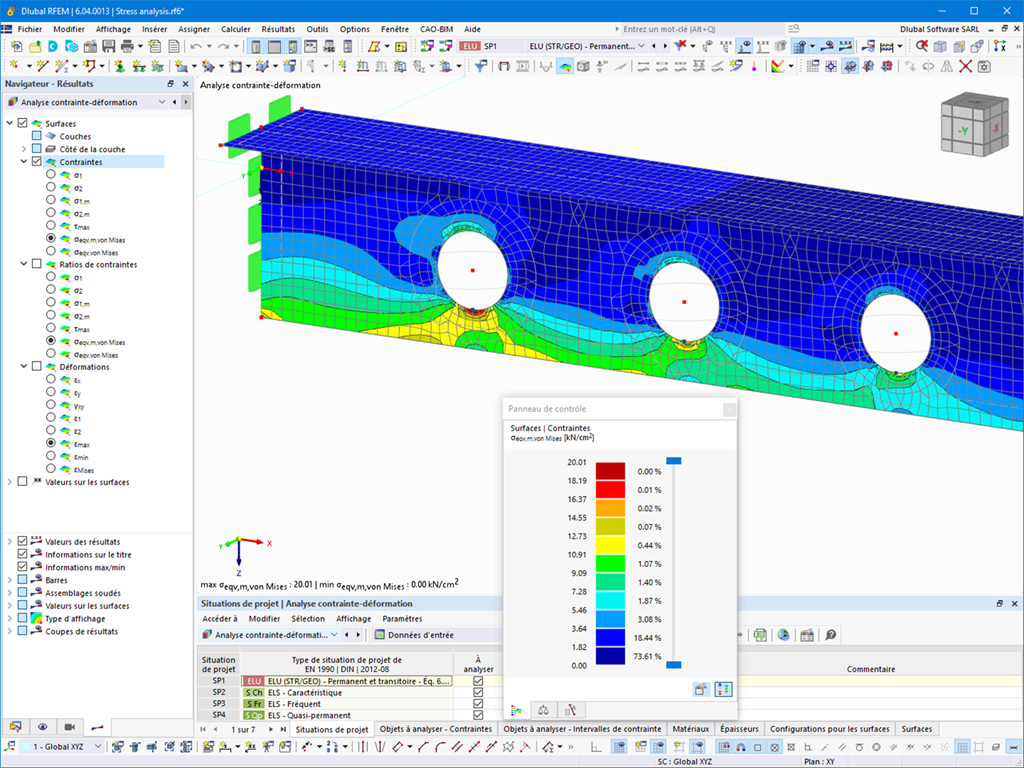Click the Print toolbar icon
Screen dimensions: 1024x768
pyautogui.click(x=127, y=46)
